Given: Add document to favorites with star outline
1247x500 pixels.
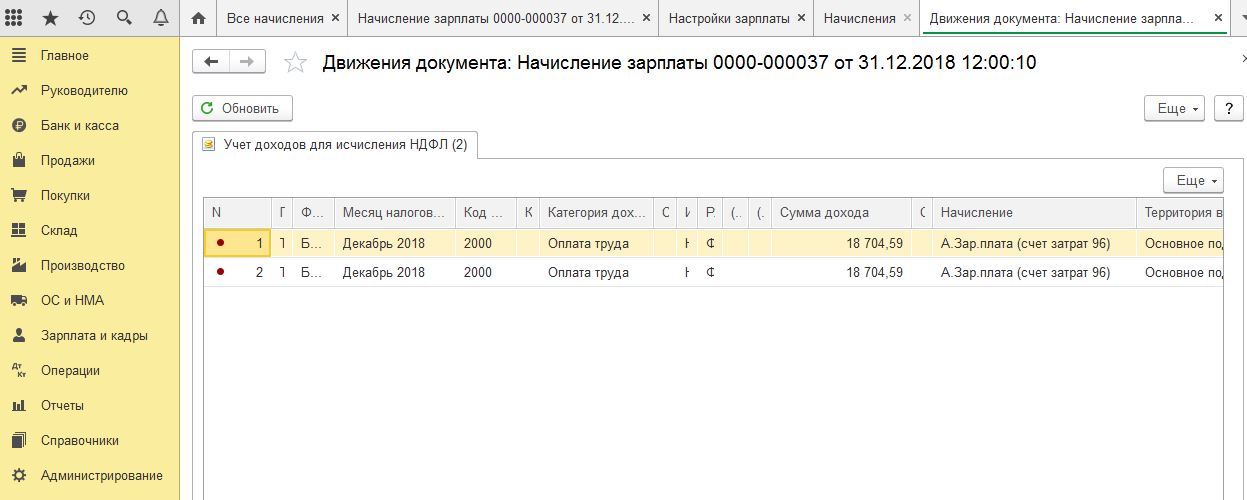Looking at the screenshot, I should (x=295, y=63).
